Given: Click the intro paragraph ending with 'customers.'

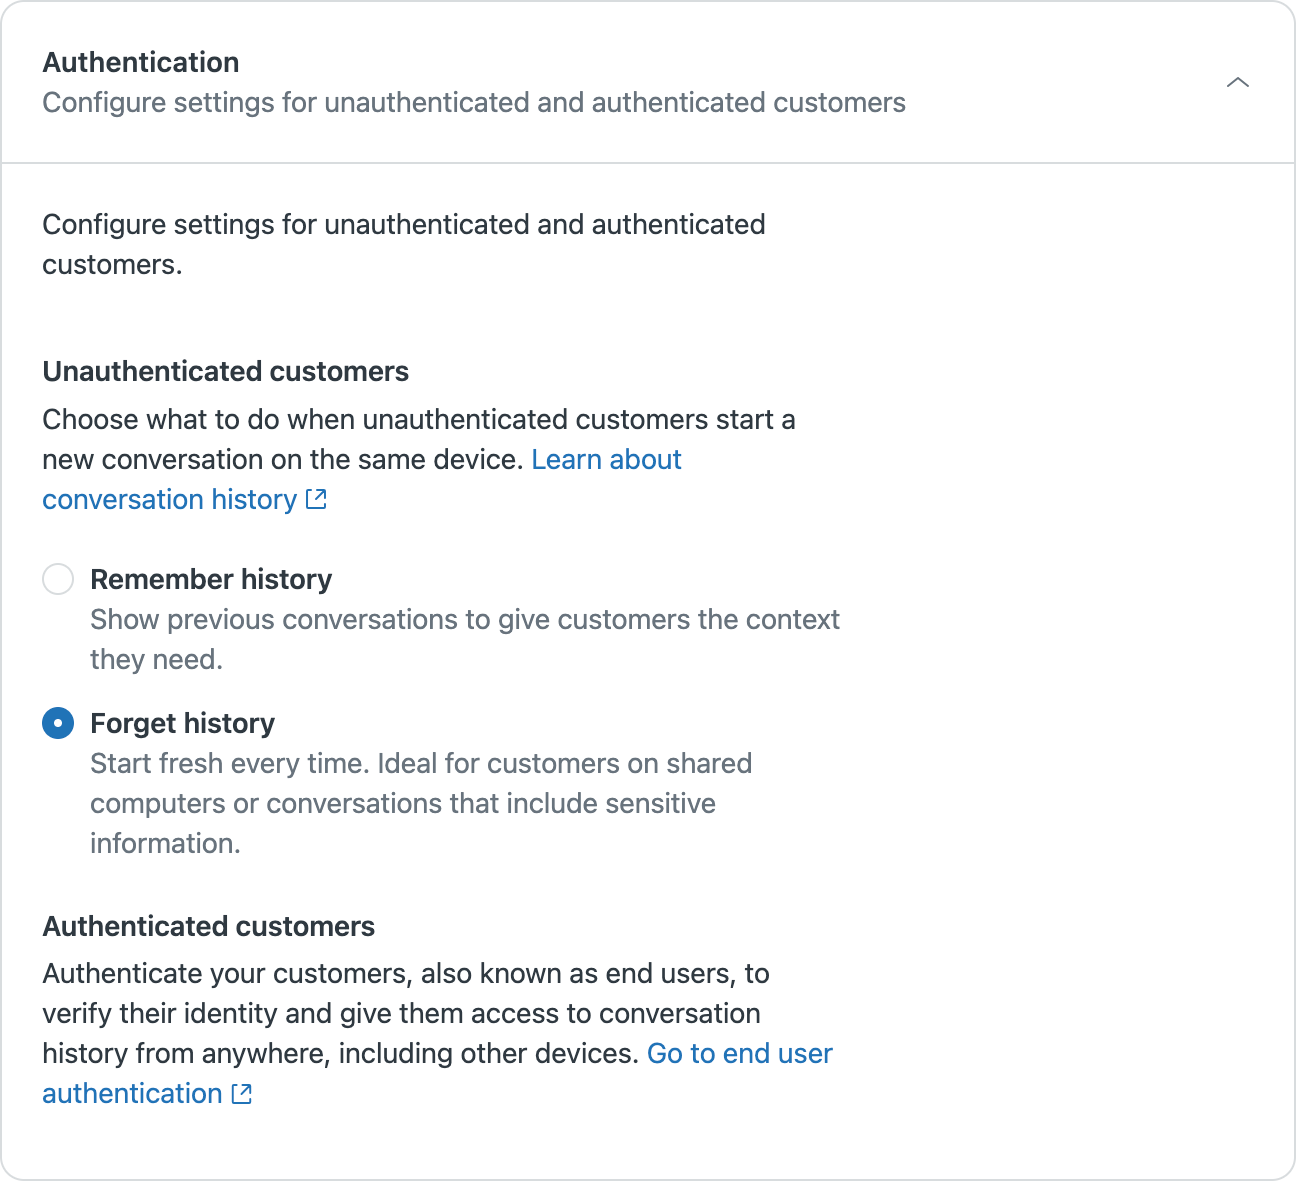Looking at the screenshot, I should tap(403, 225).
